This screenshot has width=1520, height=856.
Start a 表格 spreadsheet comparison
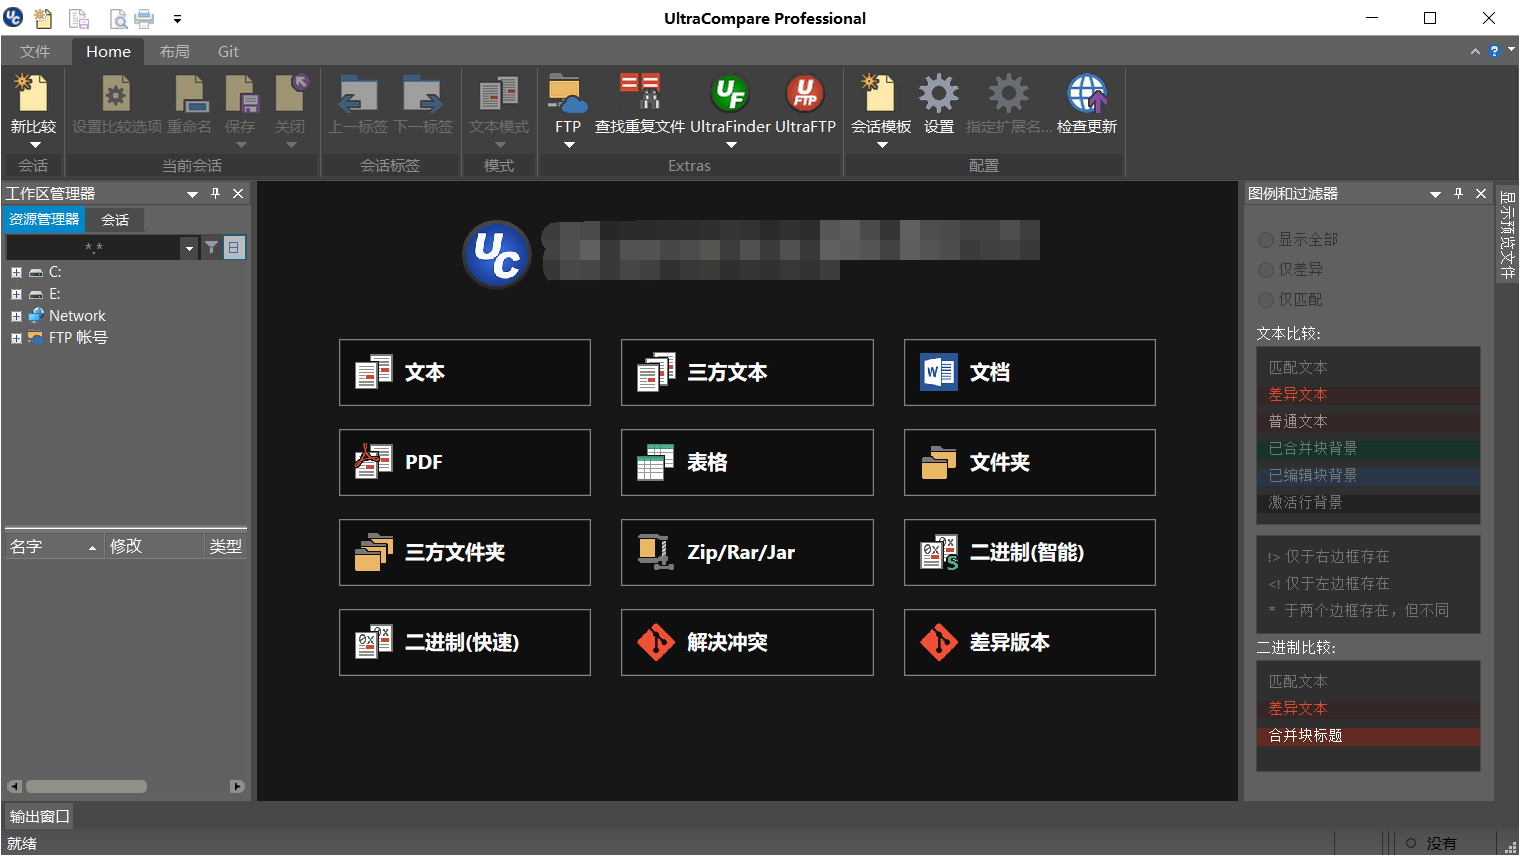747,462
